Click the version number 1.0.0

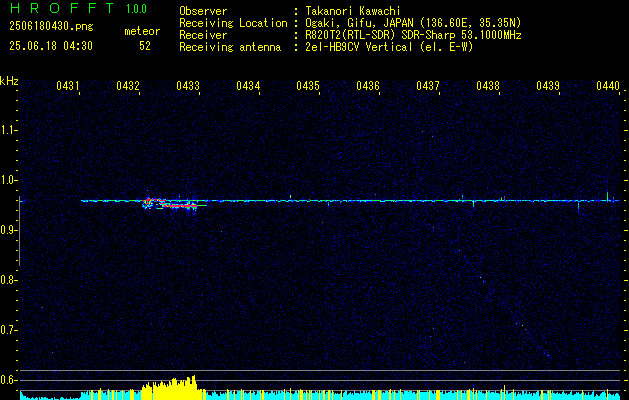136,9
